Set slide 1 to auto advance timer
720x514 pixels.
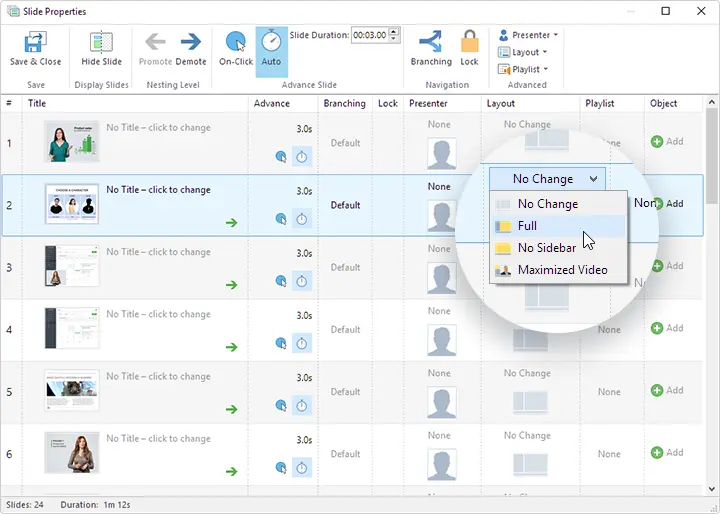tap(302, 157)
